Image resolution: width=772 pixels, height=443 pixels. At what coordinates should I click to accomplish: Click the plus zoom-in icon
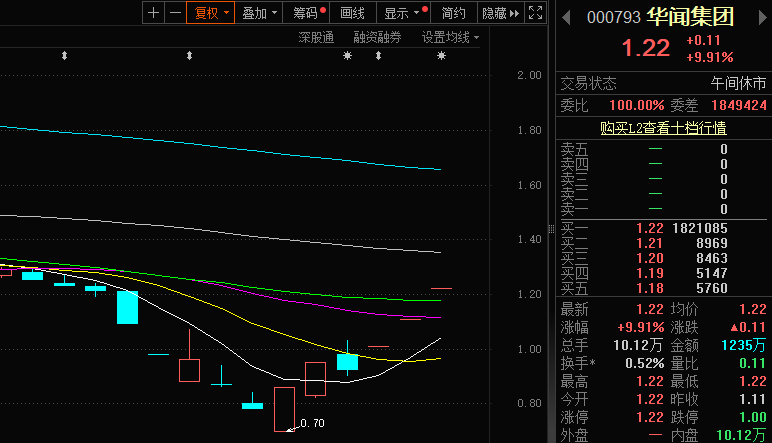click(153, 13)
